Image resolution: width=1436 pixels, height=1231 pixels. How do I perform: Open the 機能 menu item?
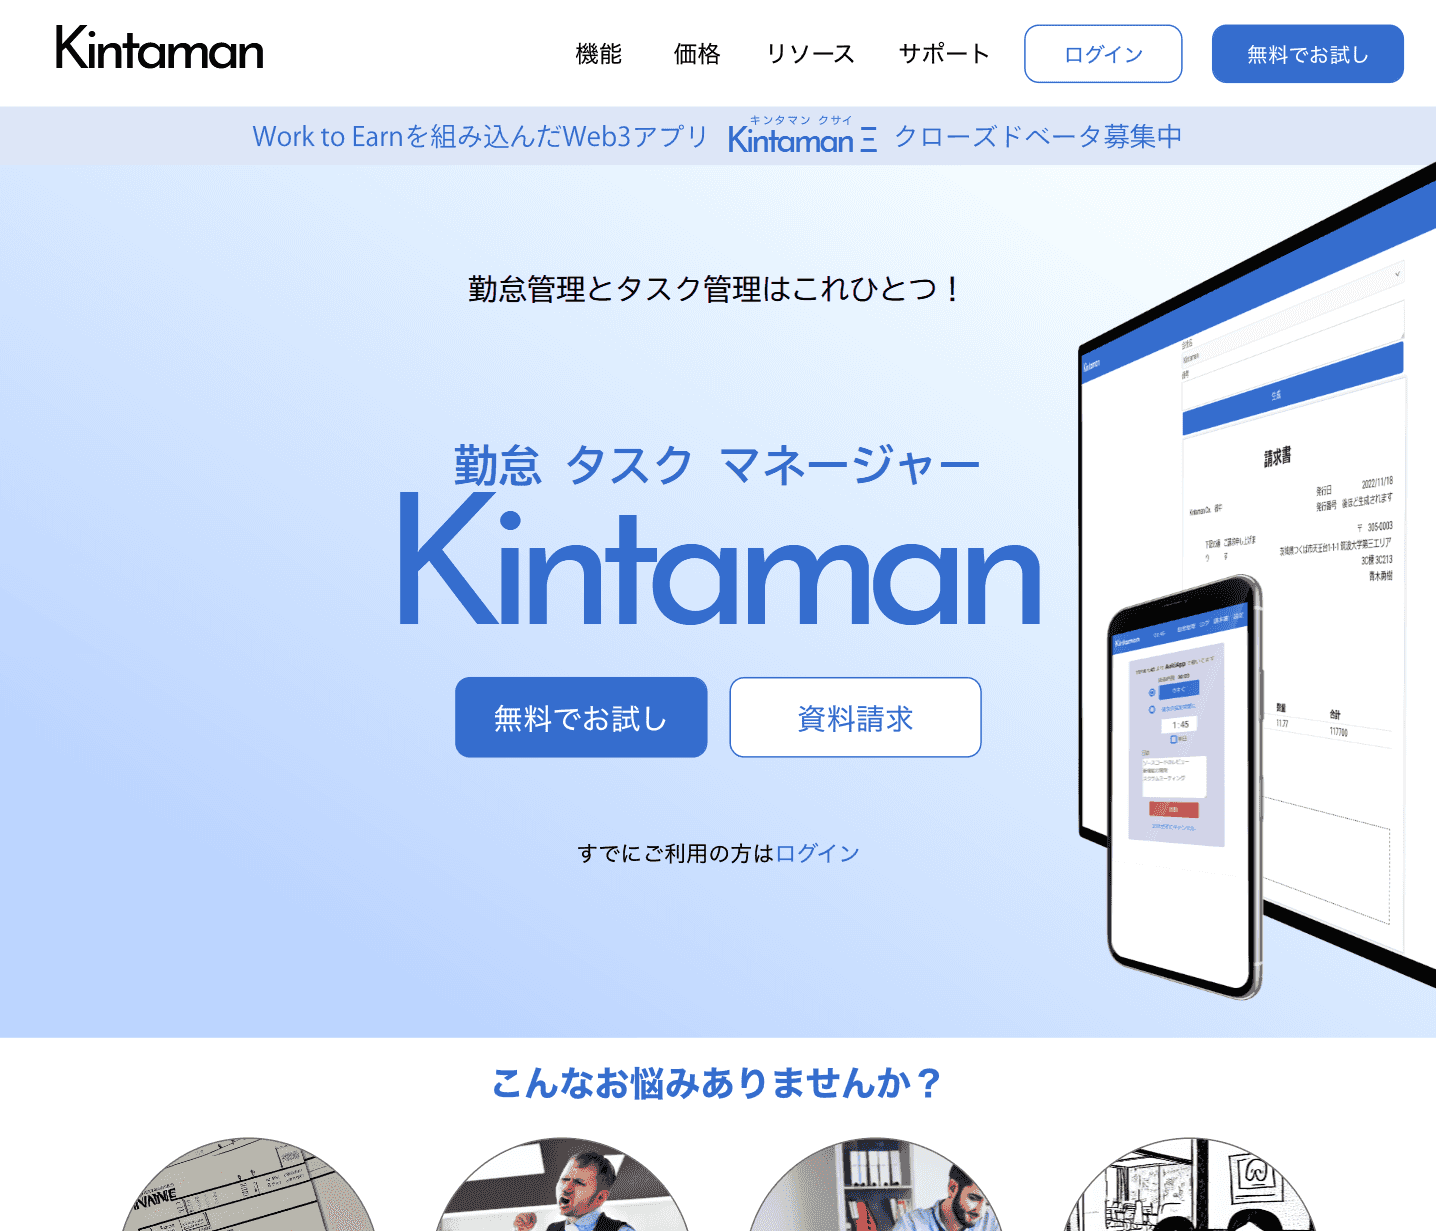click(599, 54)
